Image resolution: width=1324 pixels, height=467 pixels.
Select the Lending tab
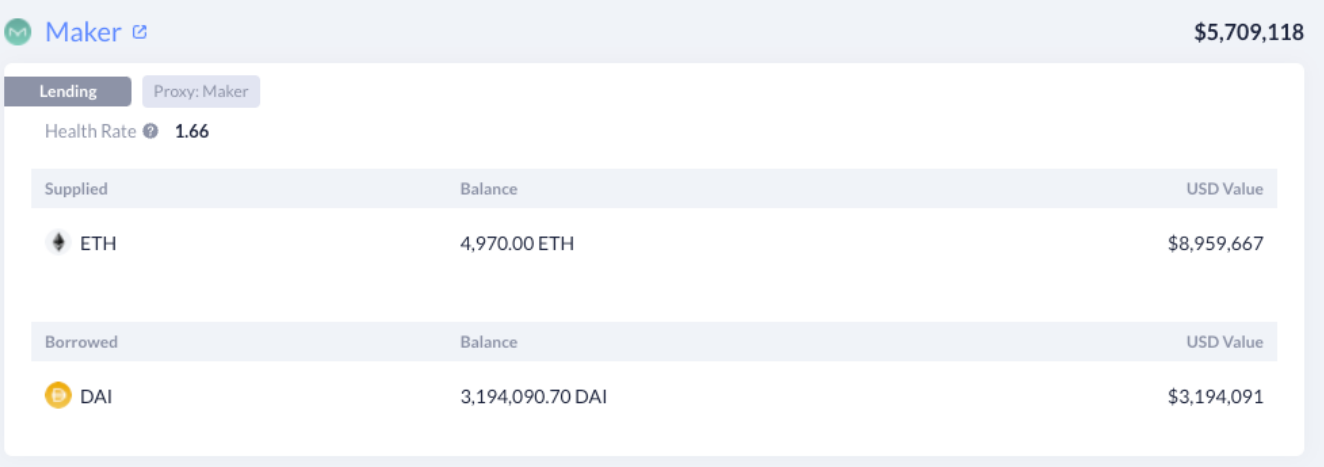(x=68, y=92)
